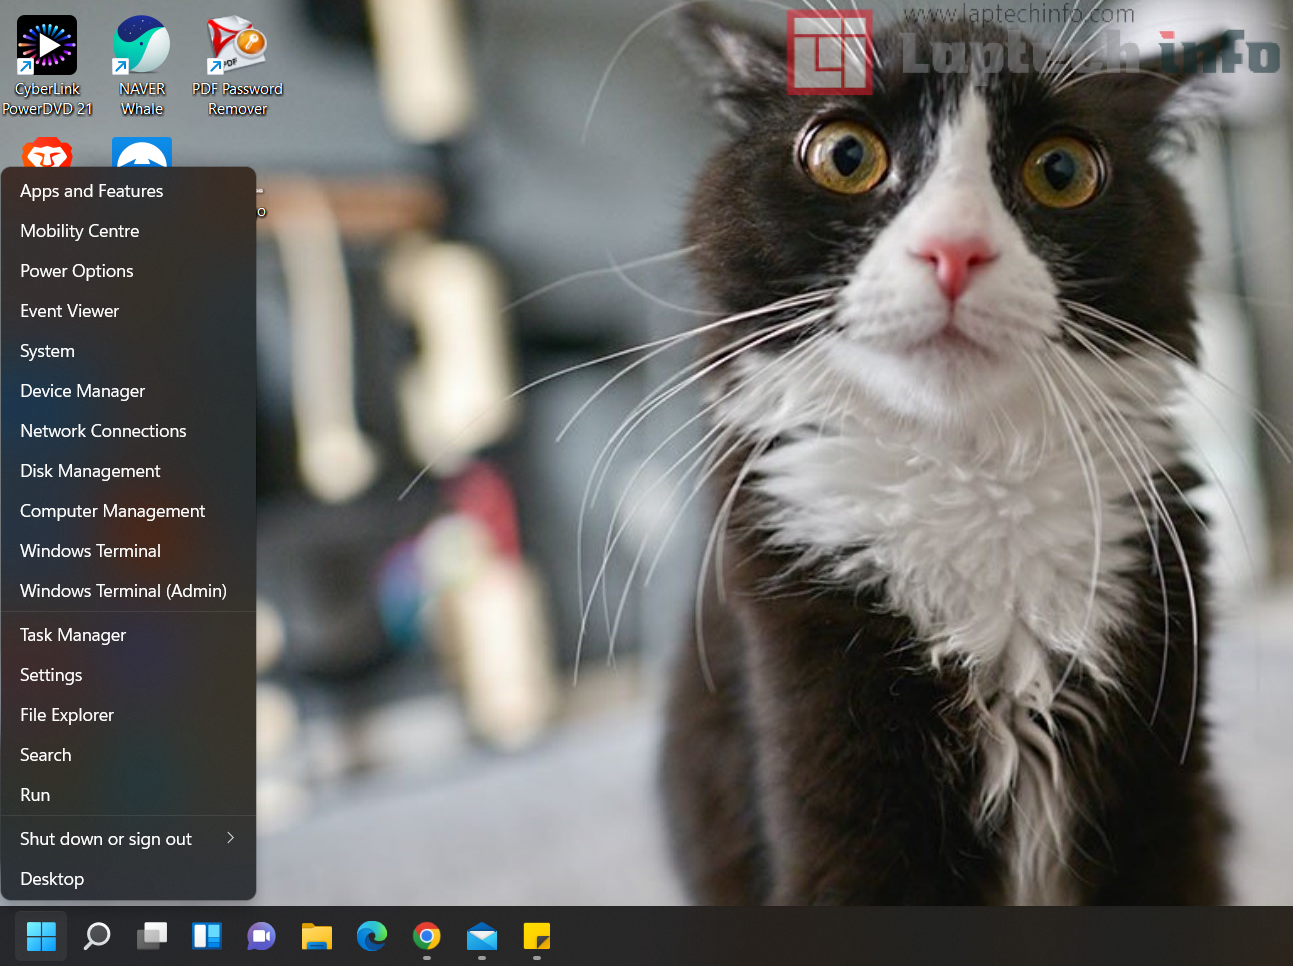Open Mail app from taskbar

point(482,936)
